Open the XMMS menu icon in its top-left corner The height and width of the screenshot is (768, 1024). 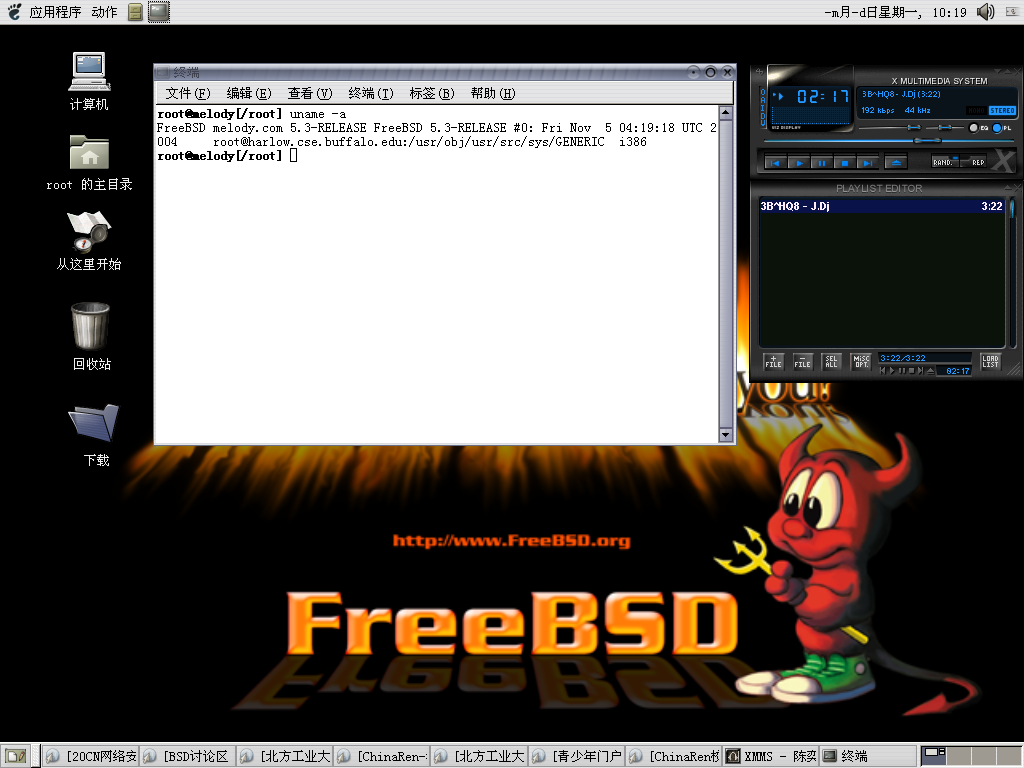click(x=759, y=71)
